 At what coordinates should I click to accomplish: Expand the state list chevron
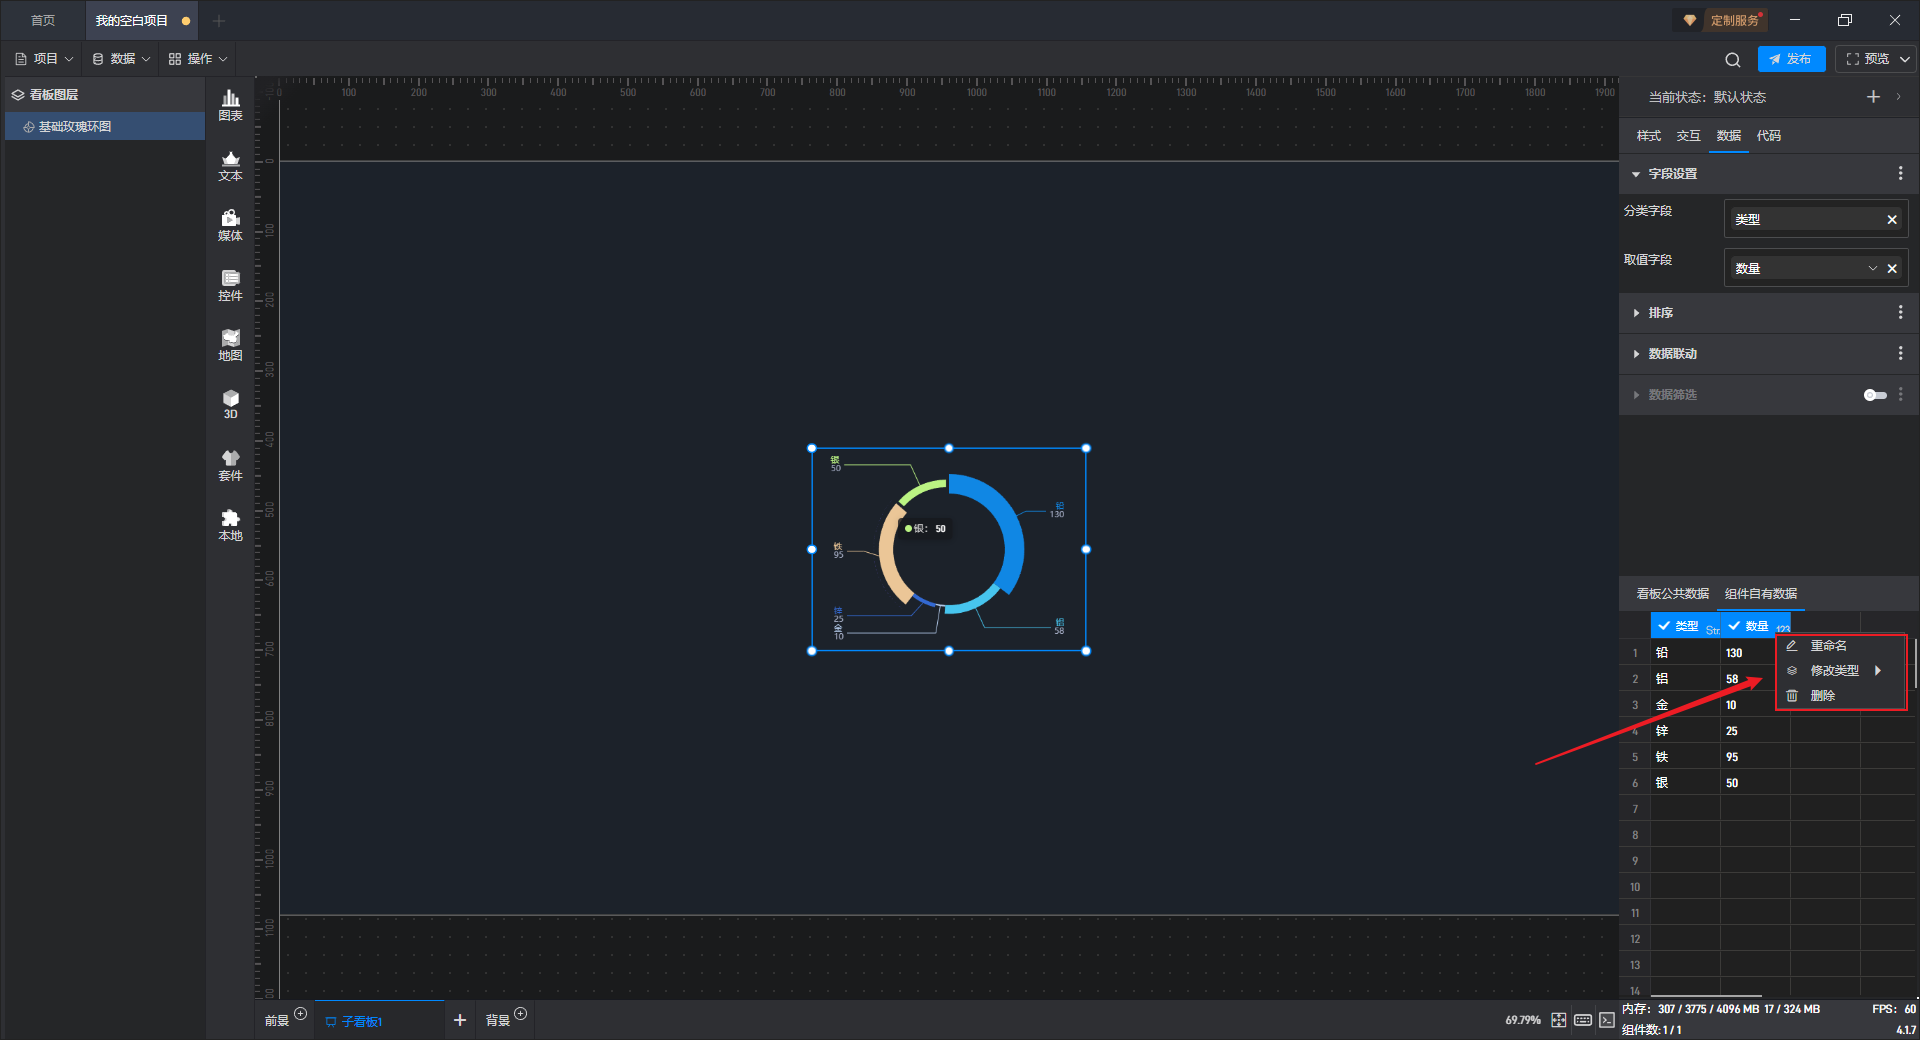1898,97
